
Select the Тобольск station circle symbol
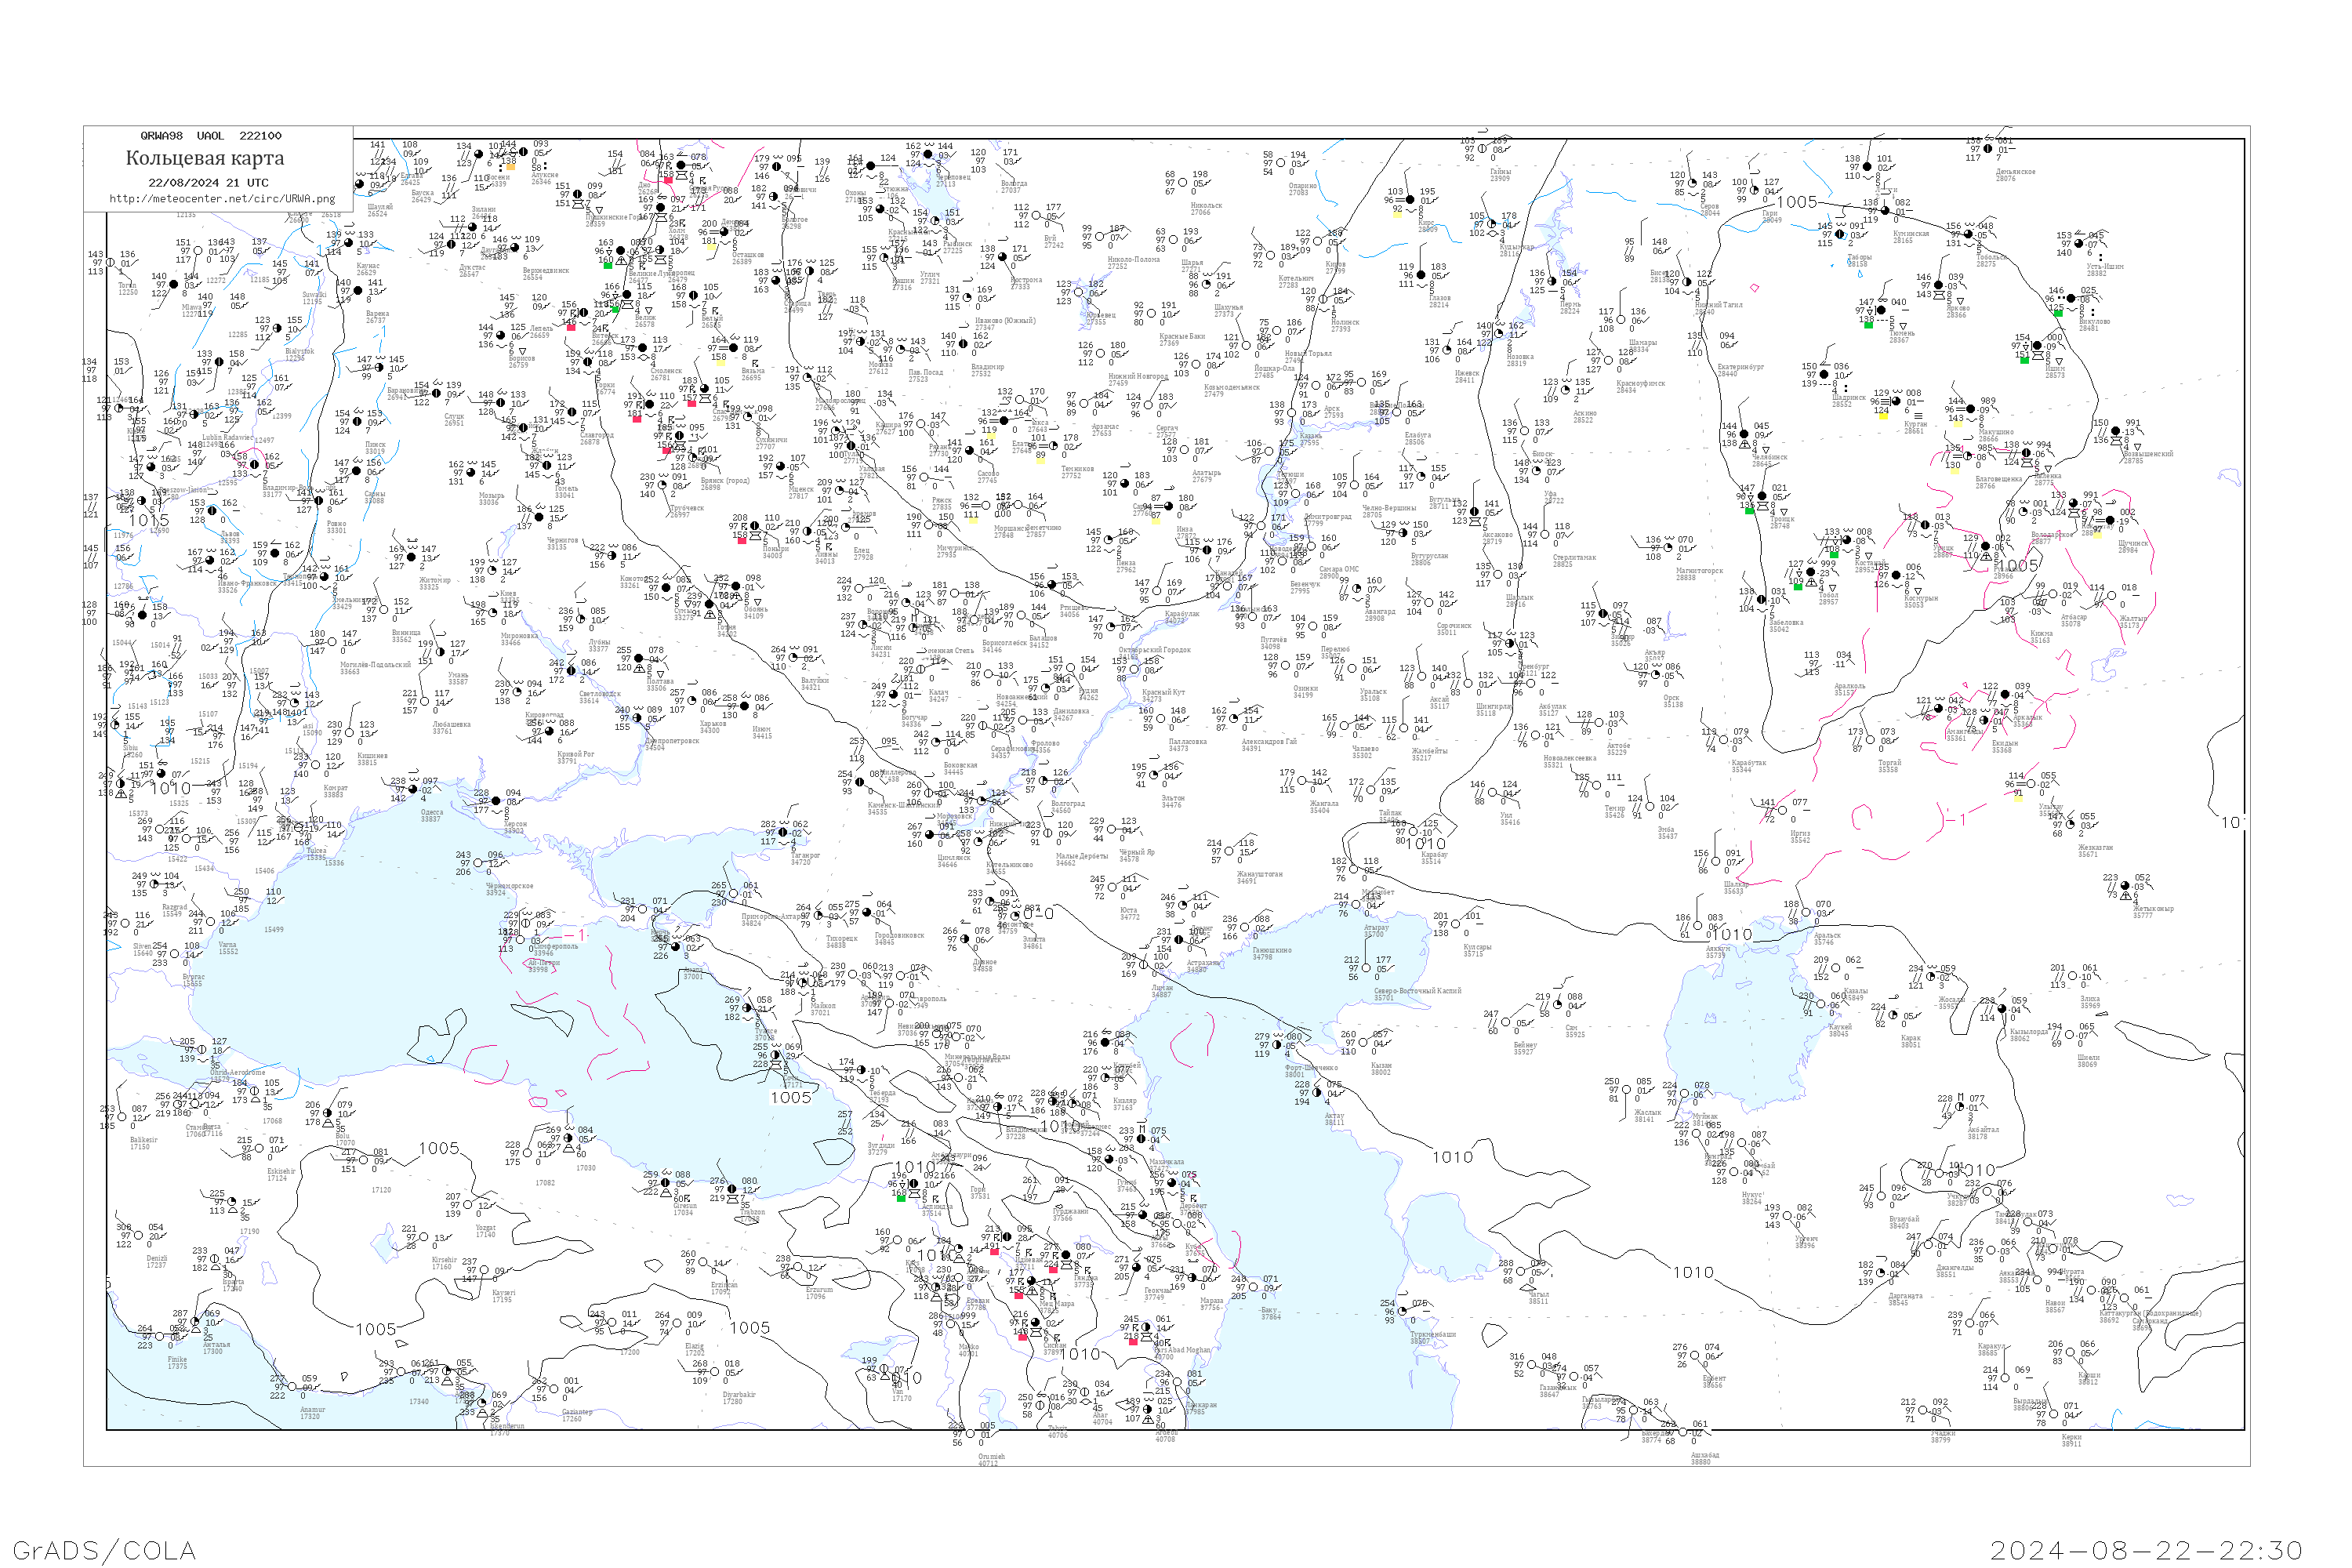pos(1968,235)
